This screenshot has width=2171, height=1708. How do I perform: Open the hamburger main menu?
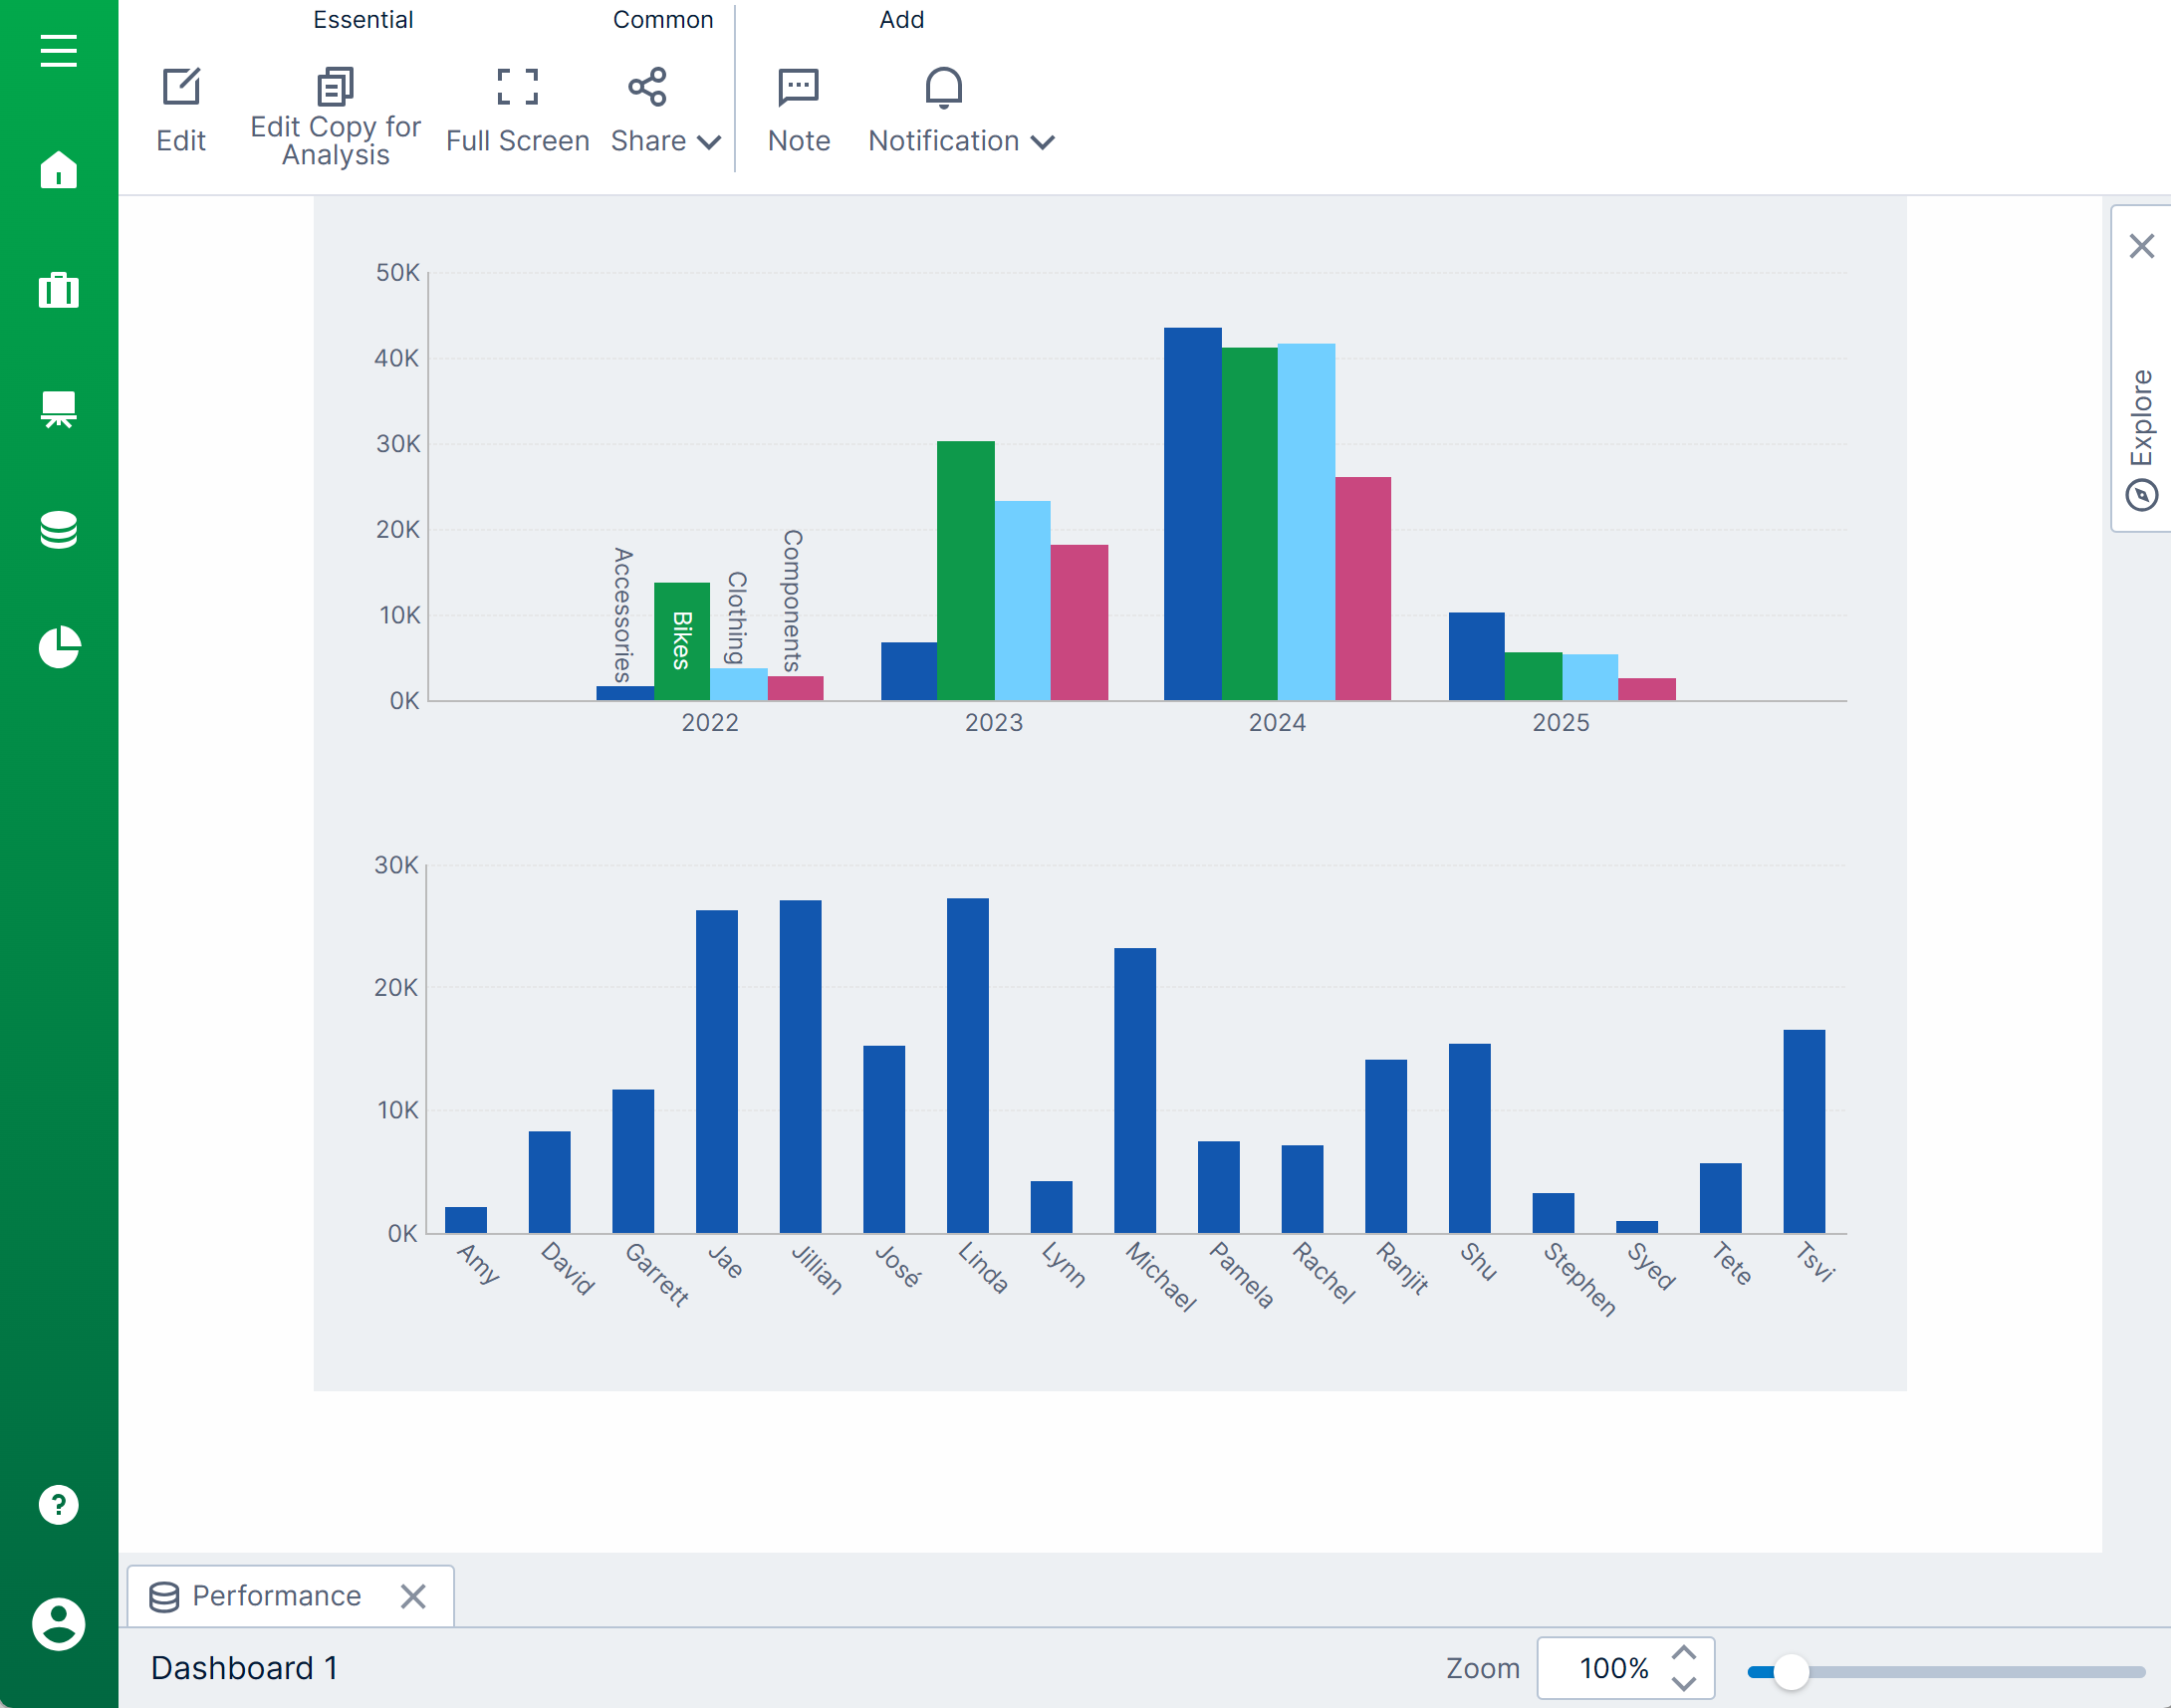58,50
